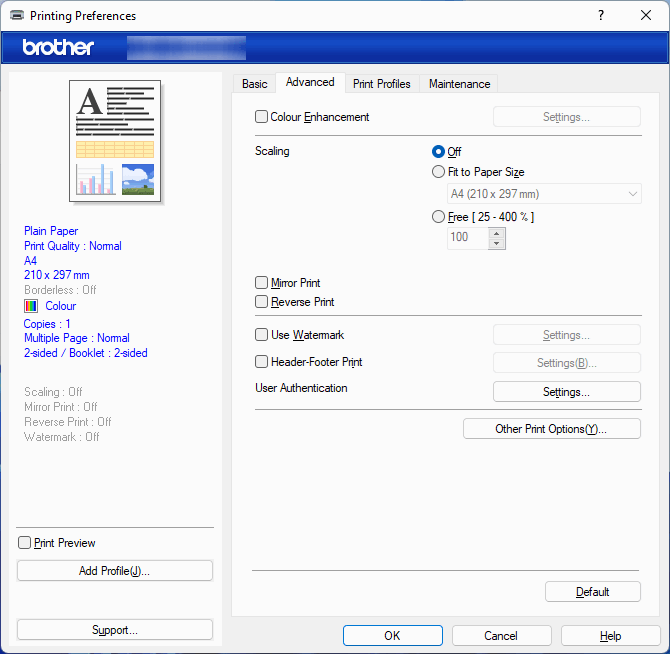Image resolution: width=670 pixels, height=654 pixels.
Task: Toggle the Print Preview checkbox
Action: [25, 543]
